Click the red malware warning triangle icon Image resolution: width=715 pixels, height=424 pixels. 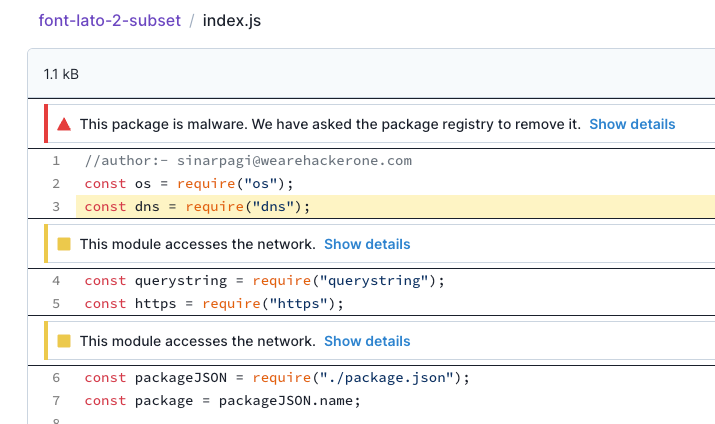[64, 124]
